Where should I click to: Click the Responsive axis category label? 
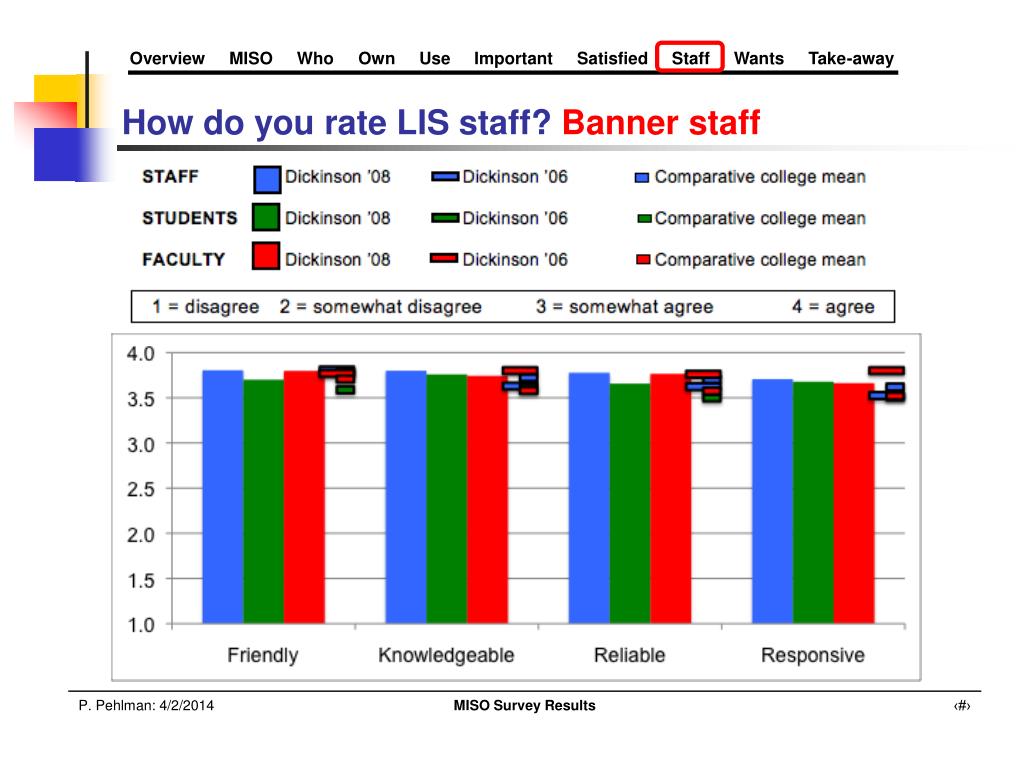click(813, 655)
